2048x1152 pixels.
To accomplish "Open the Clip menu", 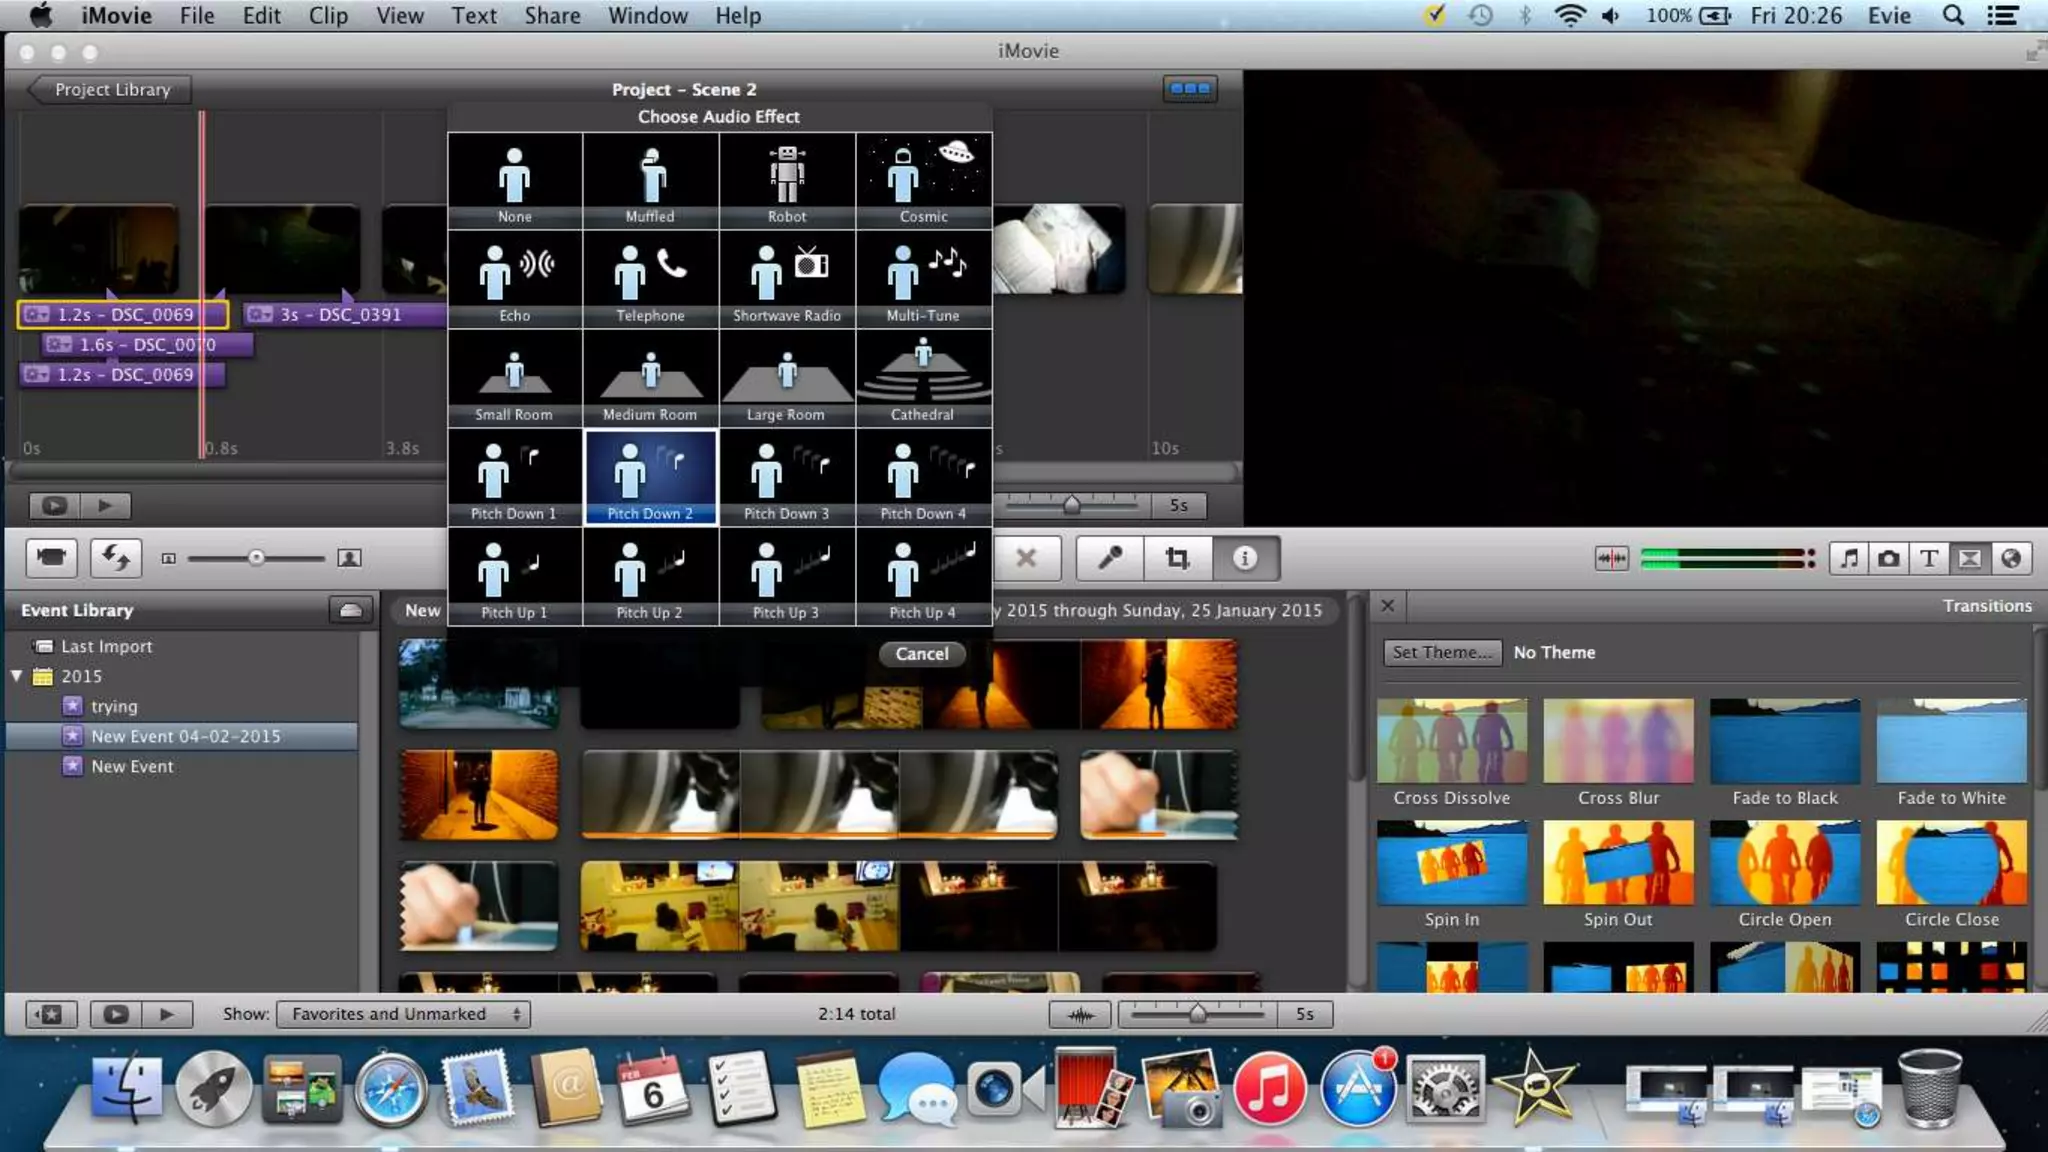I will coord(328,16).
